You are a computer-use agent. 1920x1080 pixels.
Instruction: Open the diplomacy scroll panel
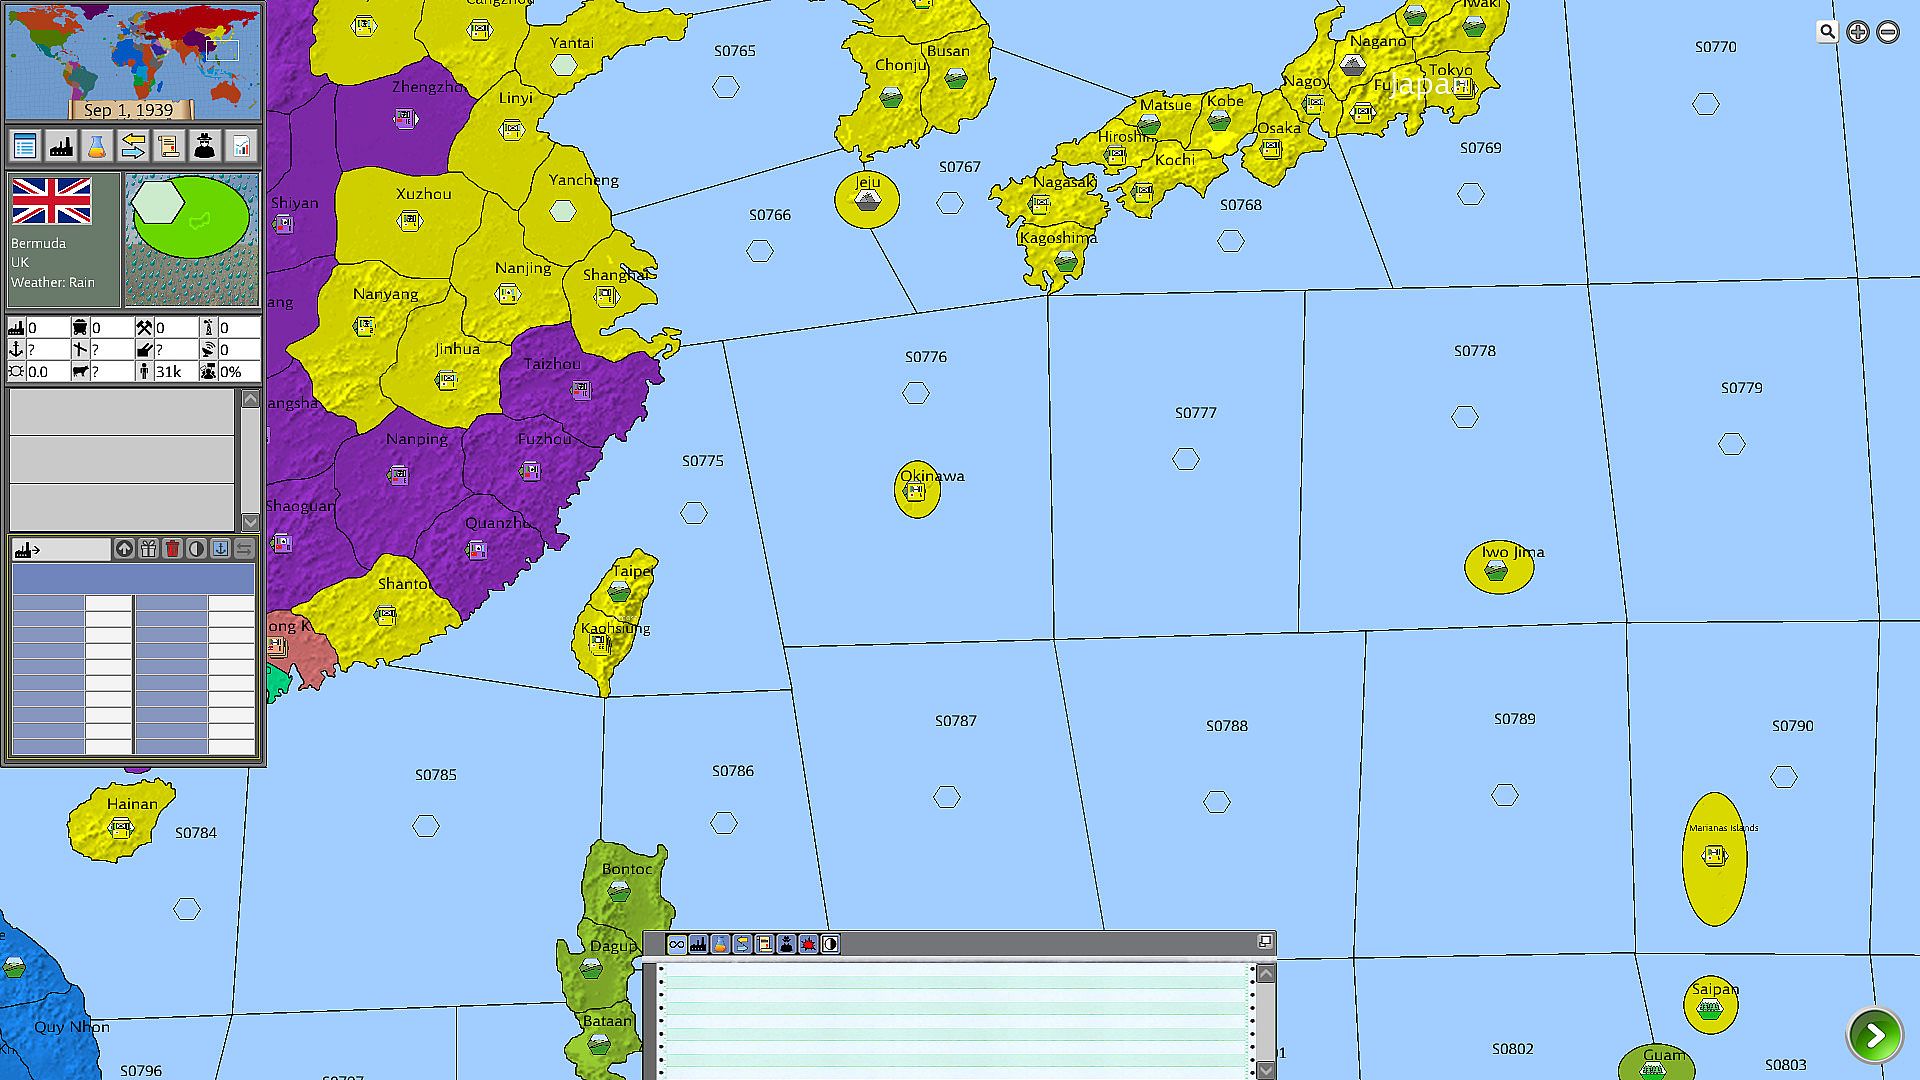pyautogui.click(x=169, y=147)
